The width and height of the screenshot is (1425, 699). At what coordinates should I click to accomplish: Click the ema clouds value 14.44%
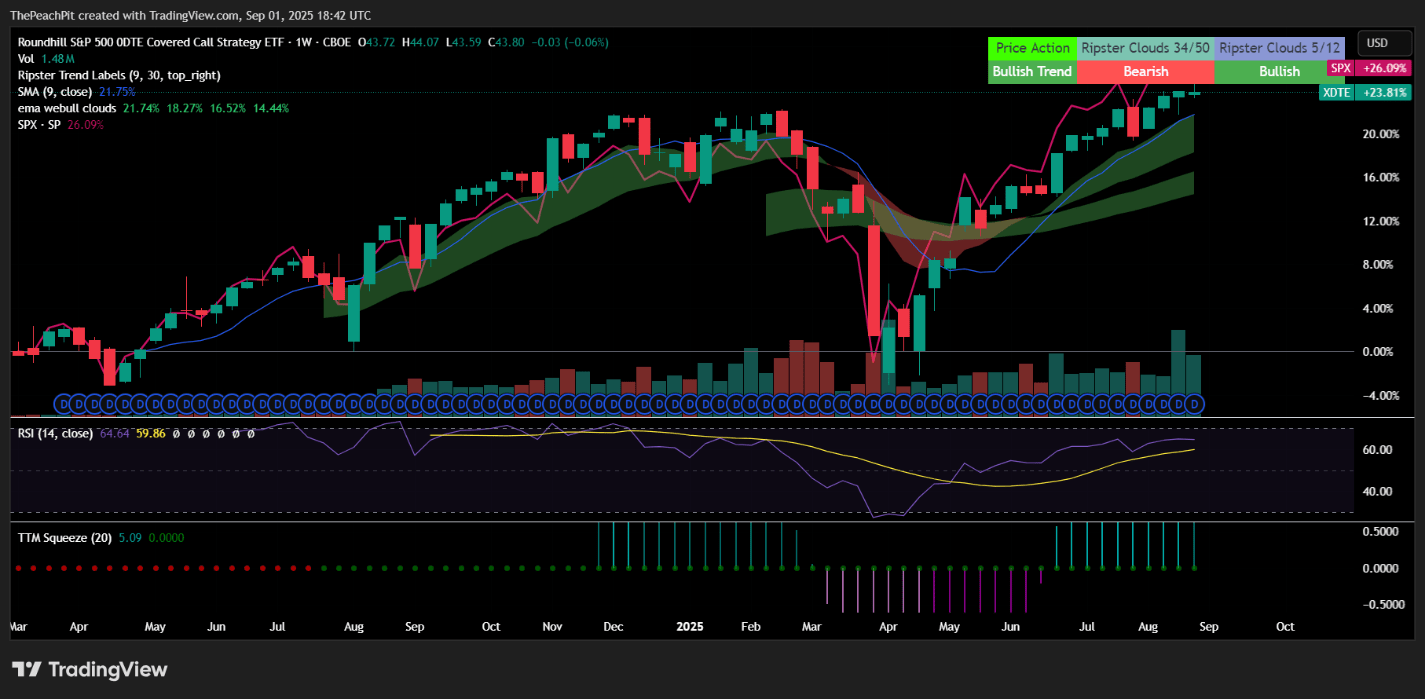click(x=271, y=107)
